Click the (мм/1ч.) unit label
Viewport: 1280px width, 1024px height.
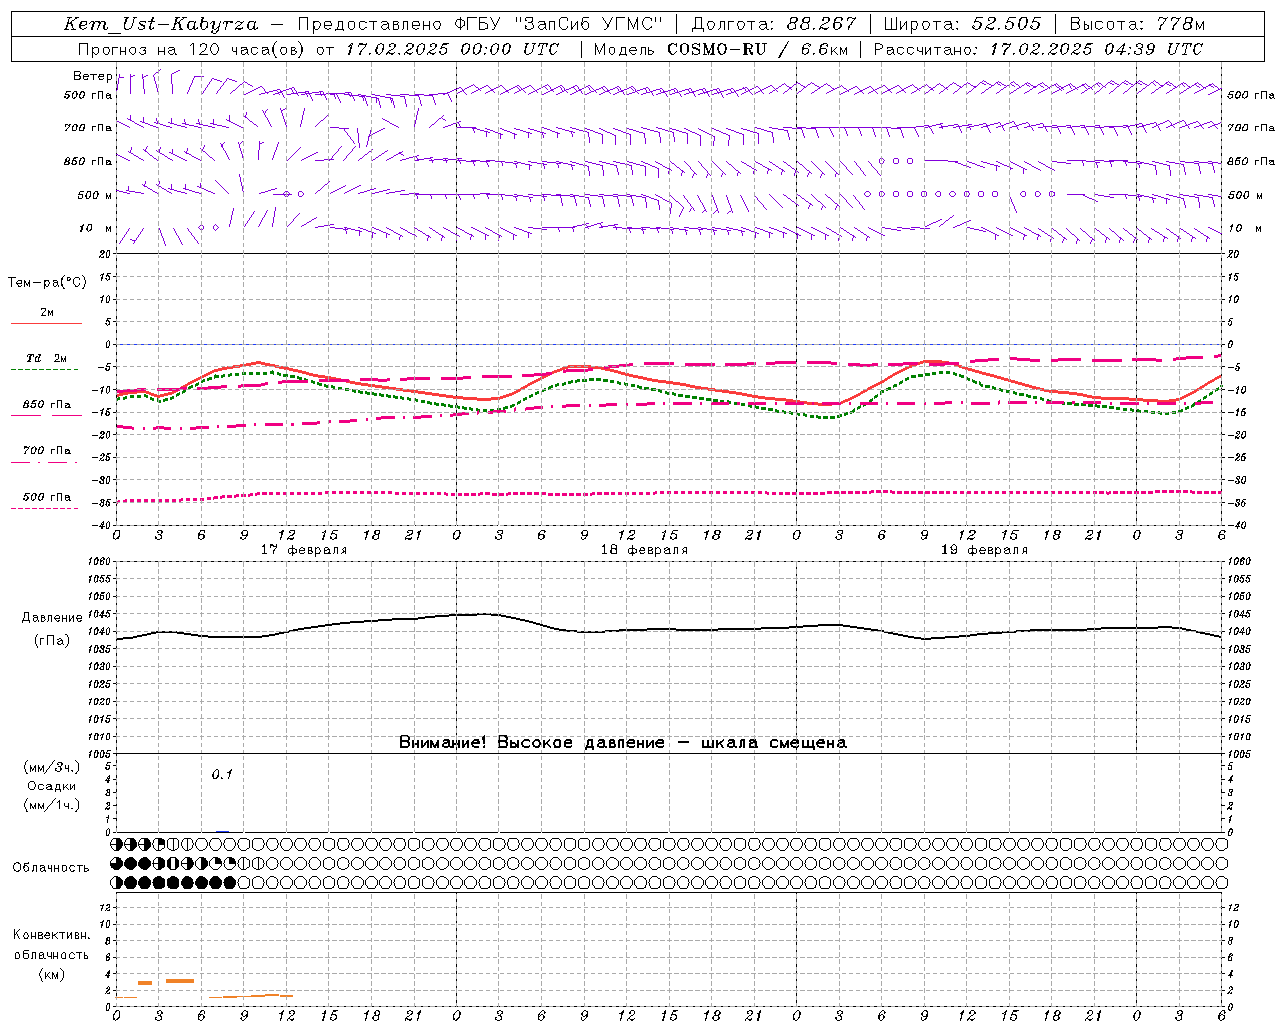point(52,805)
